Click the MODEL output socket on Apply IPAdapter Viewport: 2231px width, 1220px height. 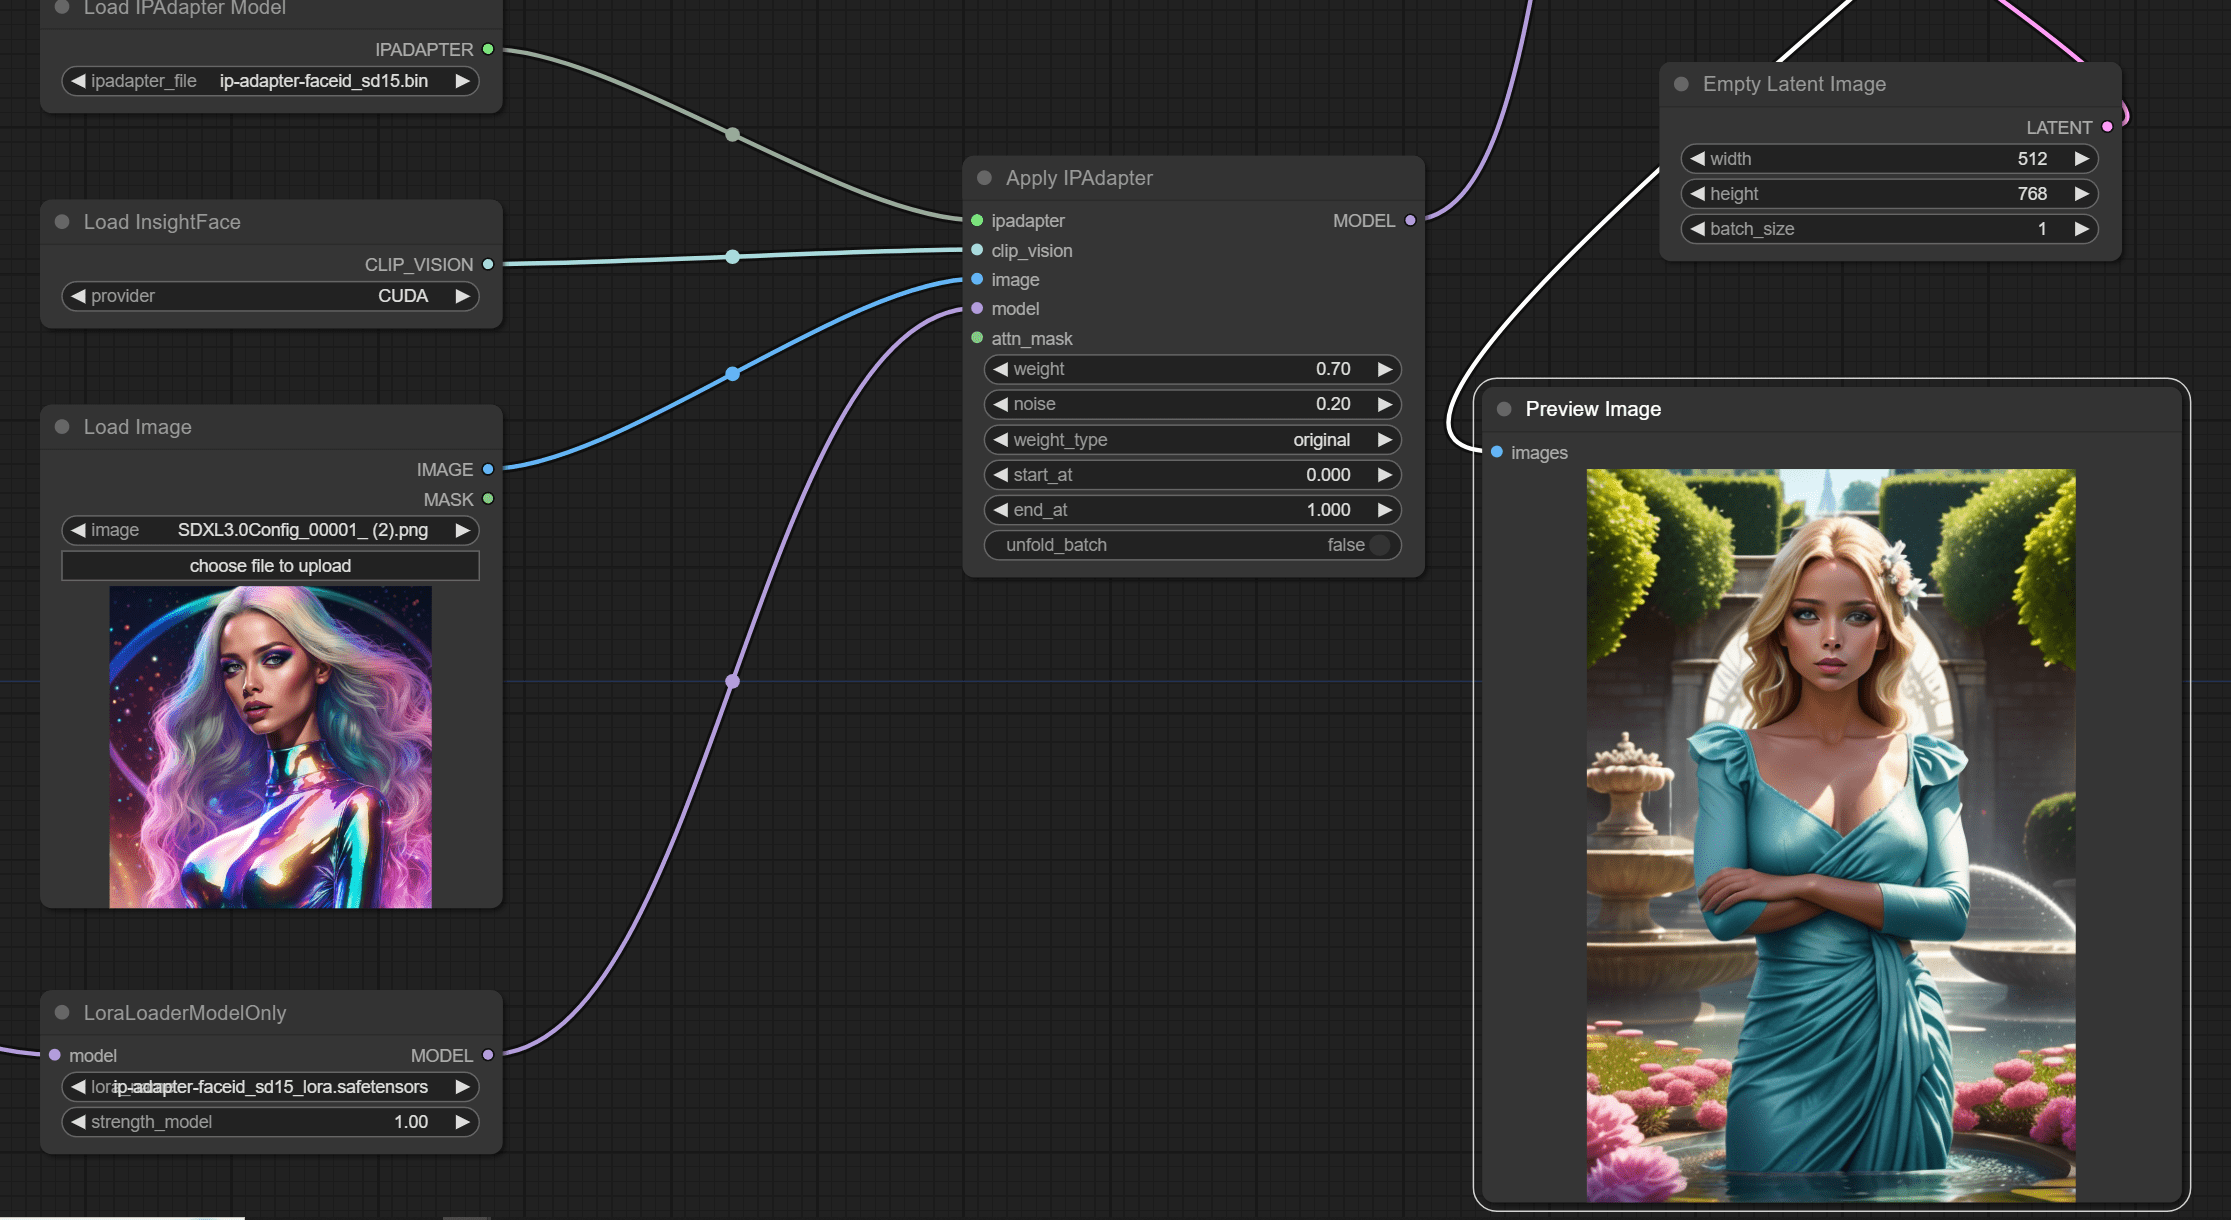(1410, 220)
